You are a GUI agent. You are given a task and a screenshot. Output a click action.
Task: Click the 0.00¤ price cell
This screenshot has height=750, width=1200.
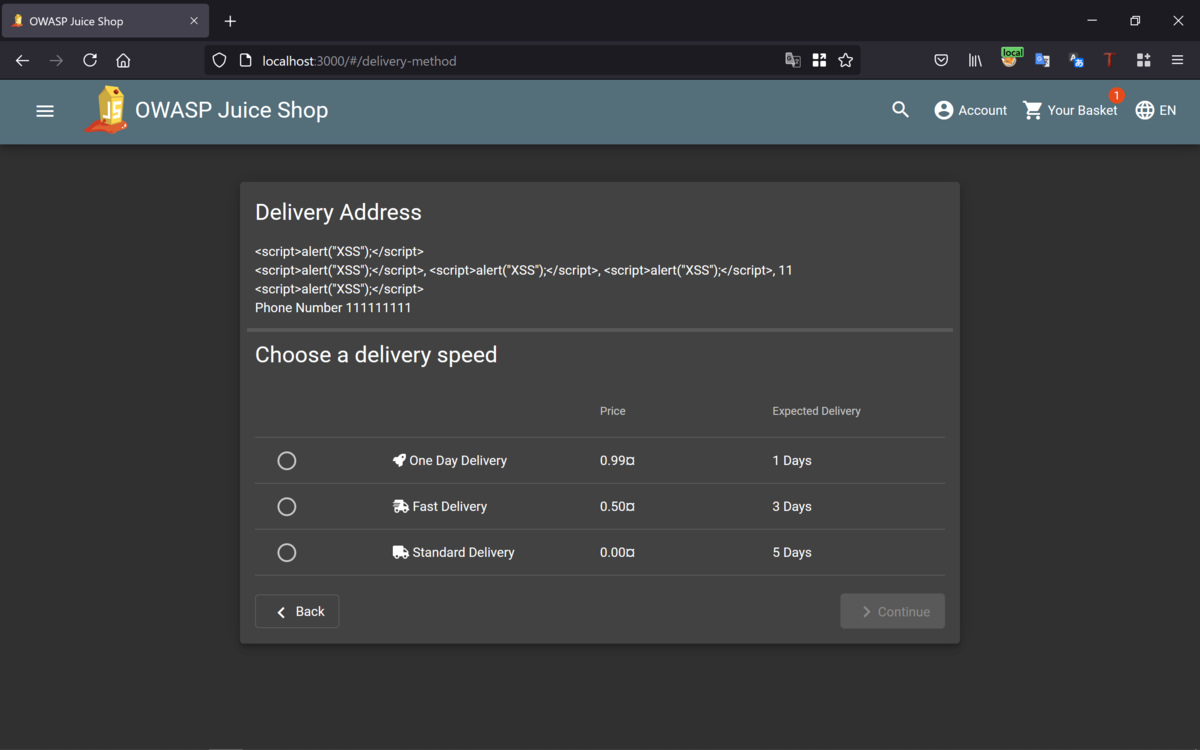point(617,553)
